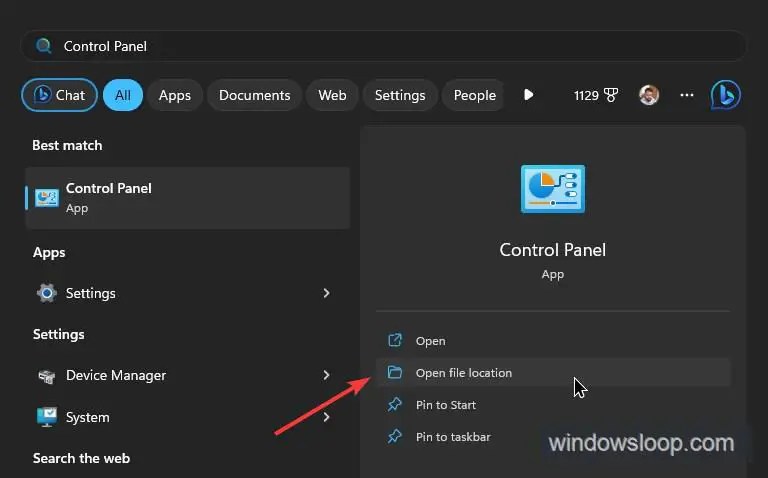Expand the Settings app result chevron
Screen dimensions: 768x478
pyautogui.click(x=326, y=293)
